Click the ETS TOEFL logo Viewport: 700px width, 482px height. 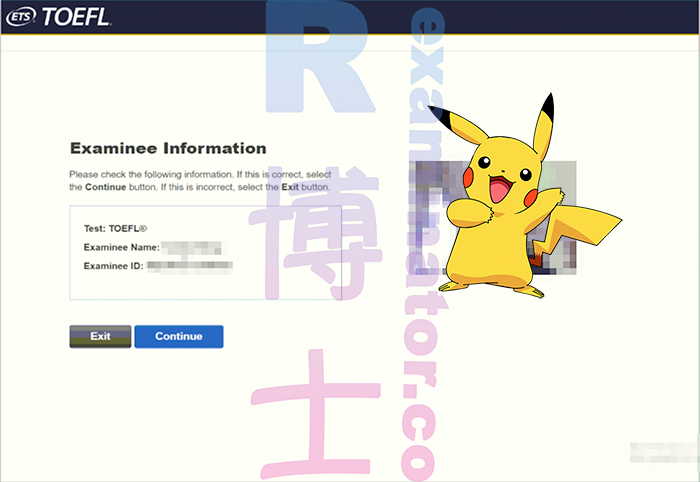(58, 17)
